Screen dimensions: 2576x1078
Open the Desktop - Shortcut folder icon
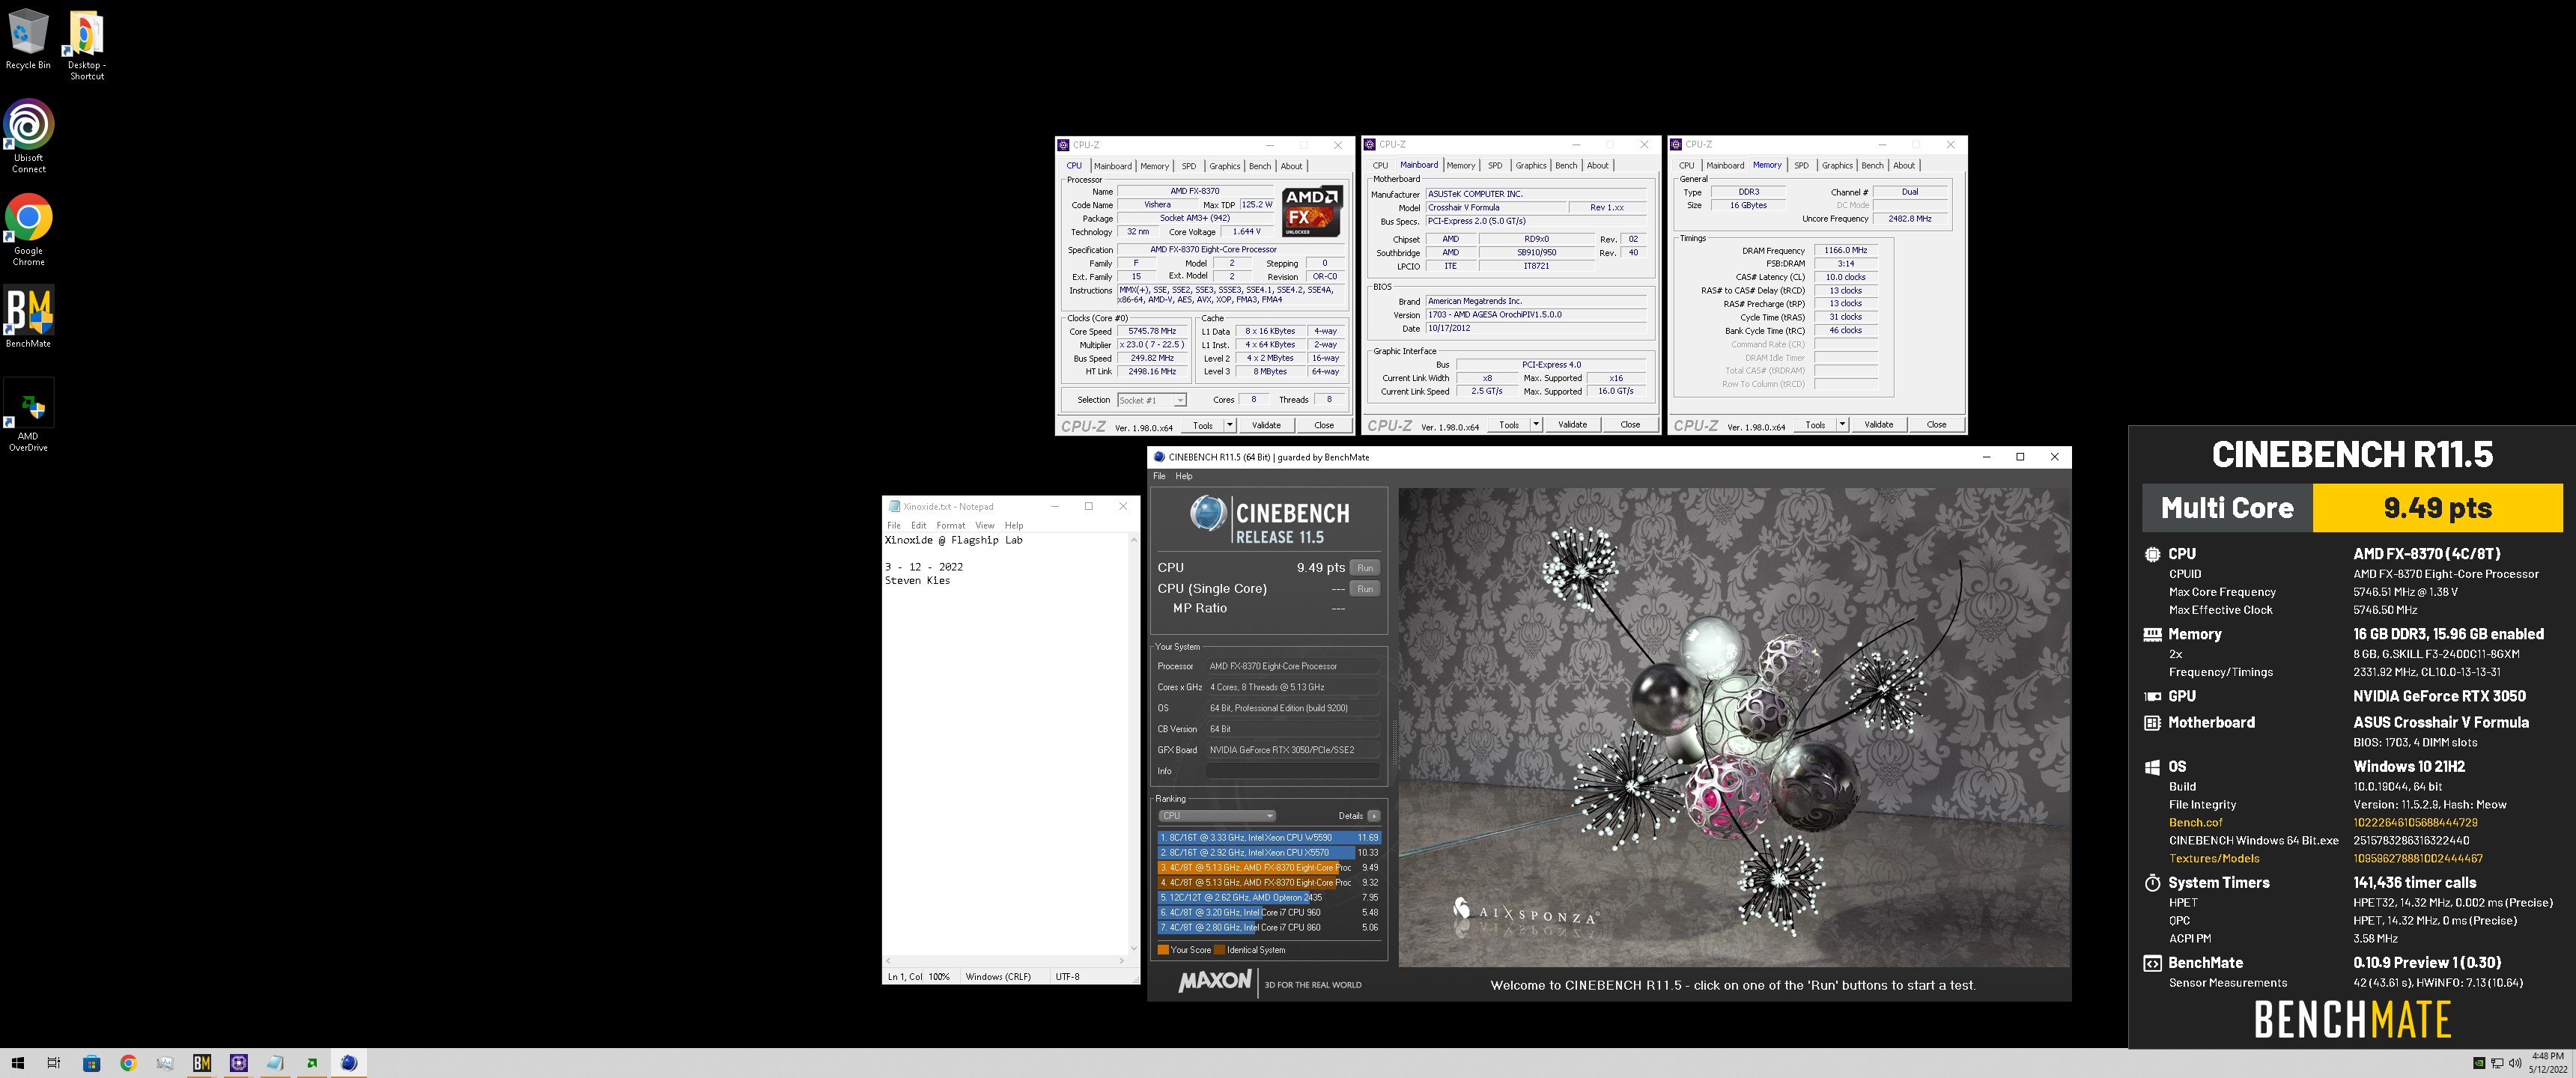86,46
